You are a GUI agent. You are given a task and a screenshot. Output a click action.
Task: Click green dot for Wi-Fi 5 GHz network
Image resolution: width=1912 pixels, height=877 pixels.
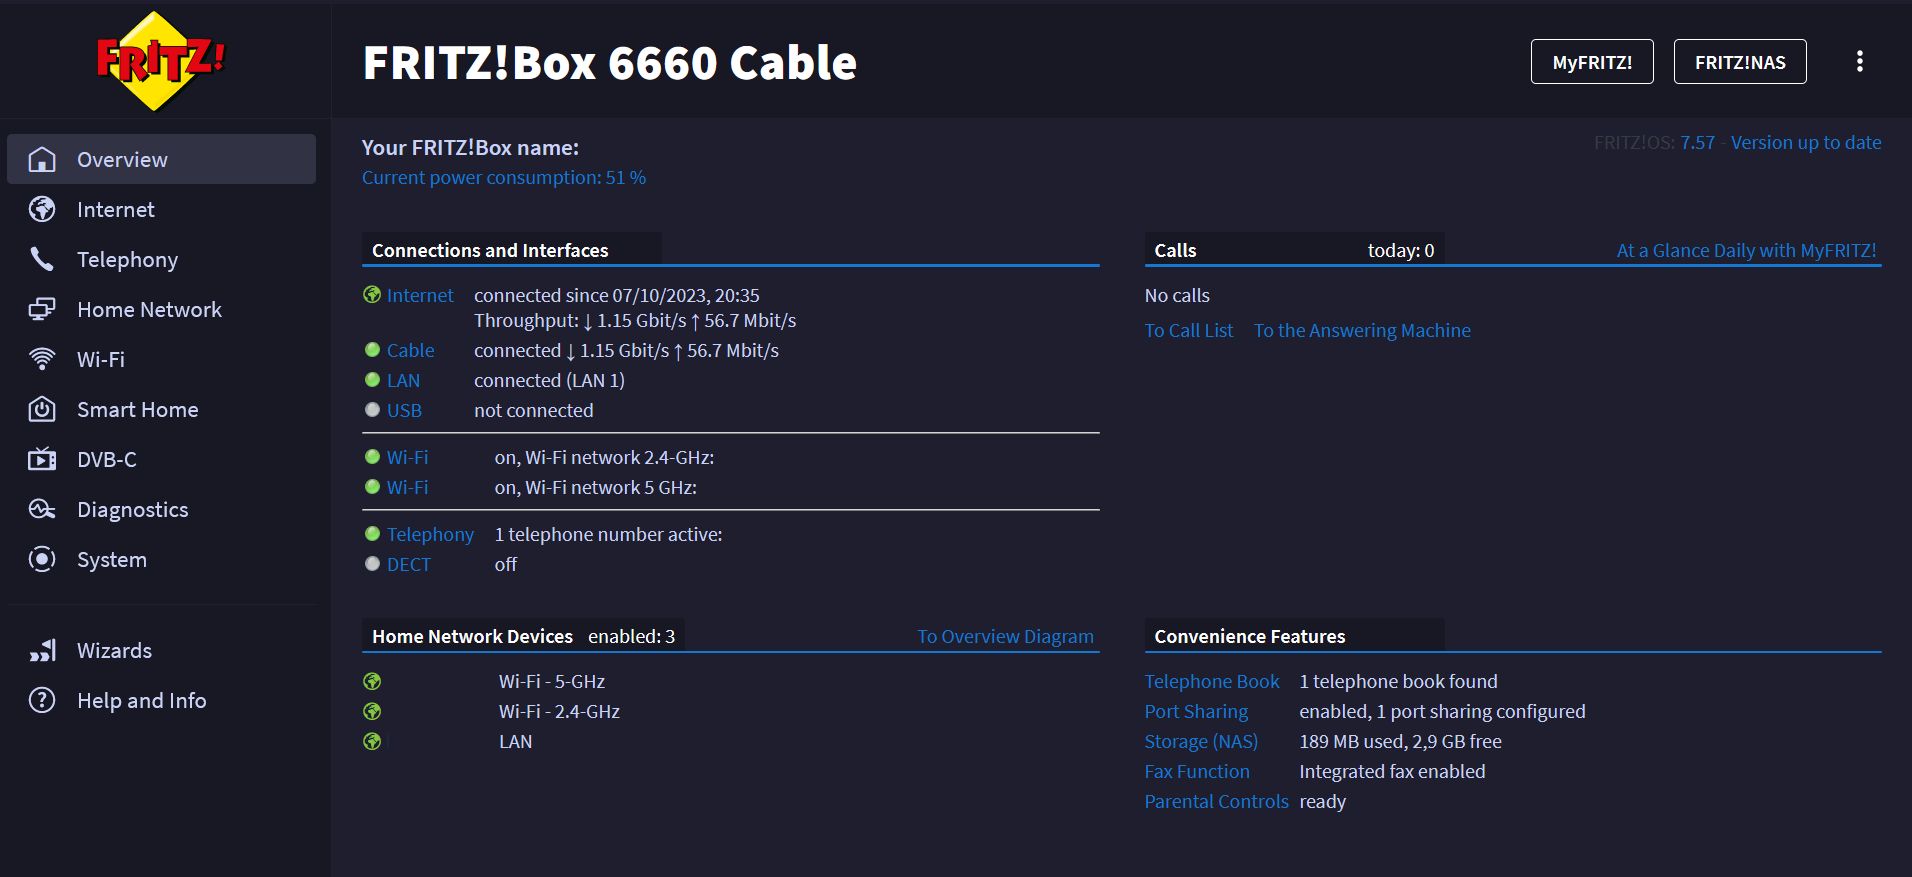pyautogui.click(x=372, y=487)
